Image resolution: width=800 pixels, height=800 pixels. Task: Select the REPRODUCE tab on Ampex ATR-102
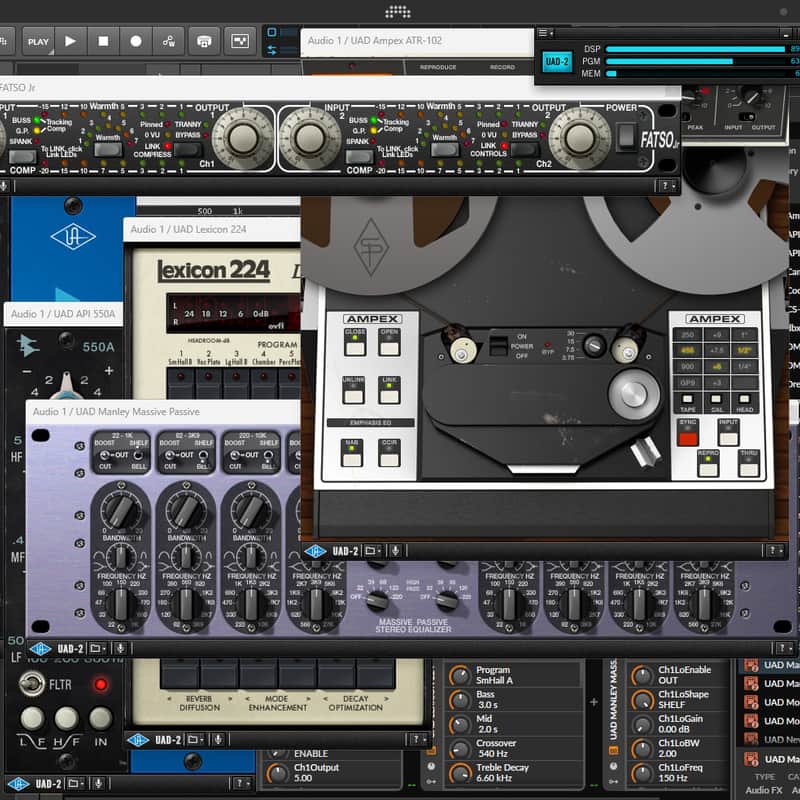(438, 66)
